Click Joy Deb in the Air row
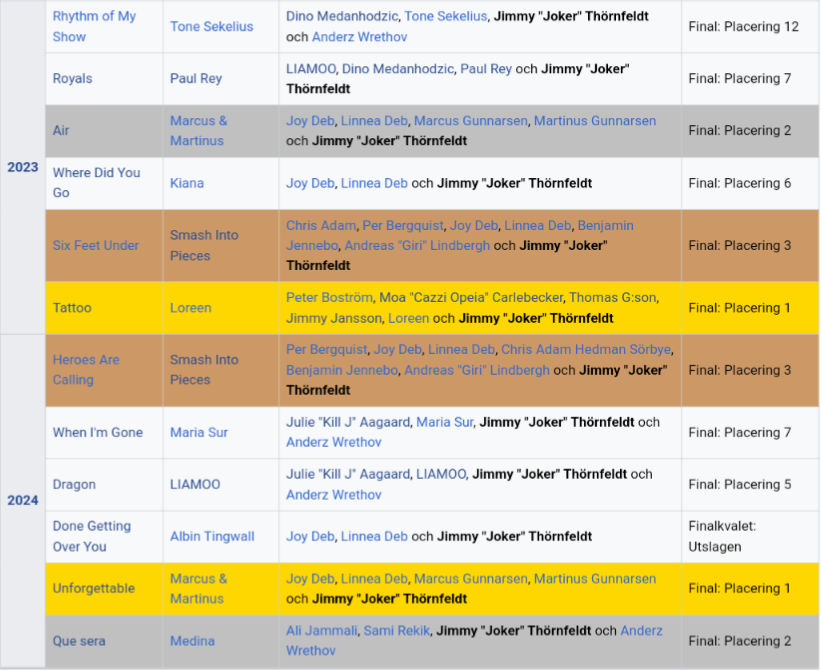This screenshot has height=670, width=822. (310, 121)
